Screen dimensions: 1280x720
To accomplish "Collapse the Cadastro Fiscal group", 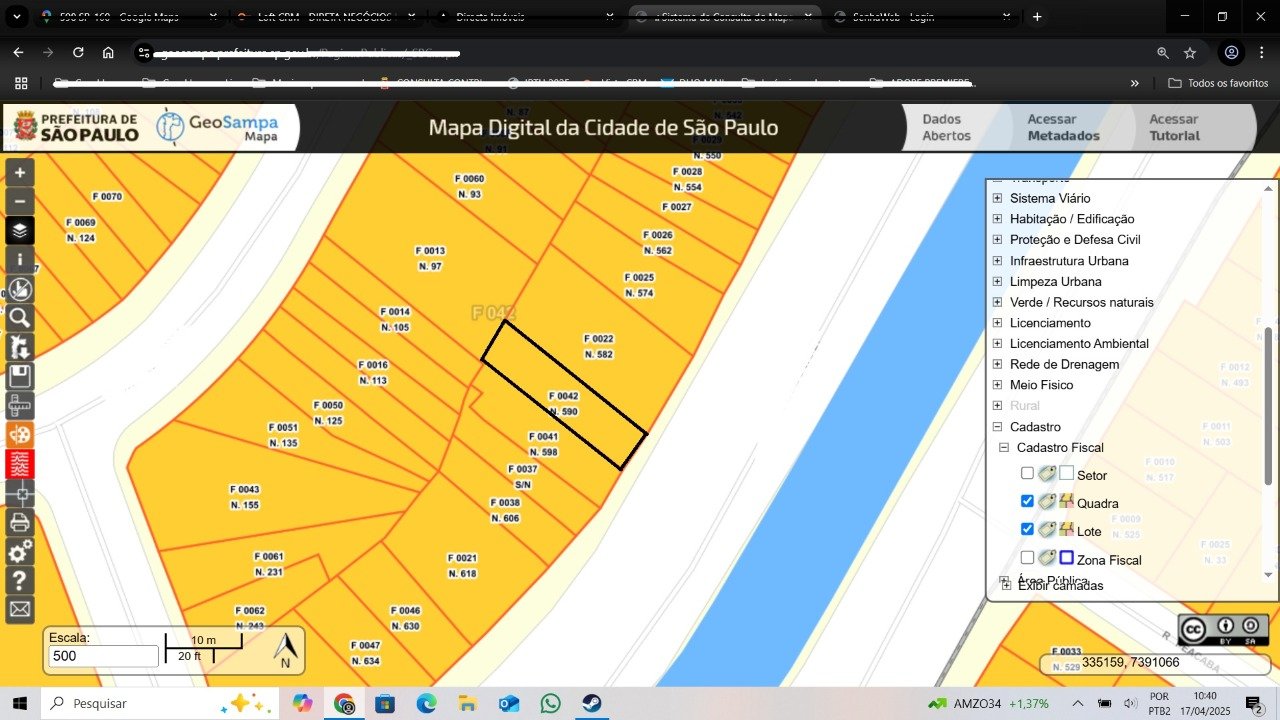I will pos(1004,448).
